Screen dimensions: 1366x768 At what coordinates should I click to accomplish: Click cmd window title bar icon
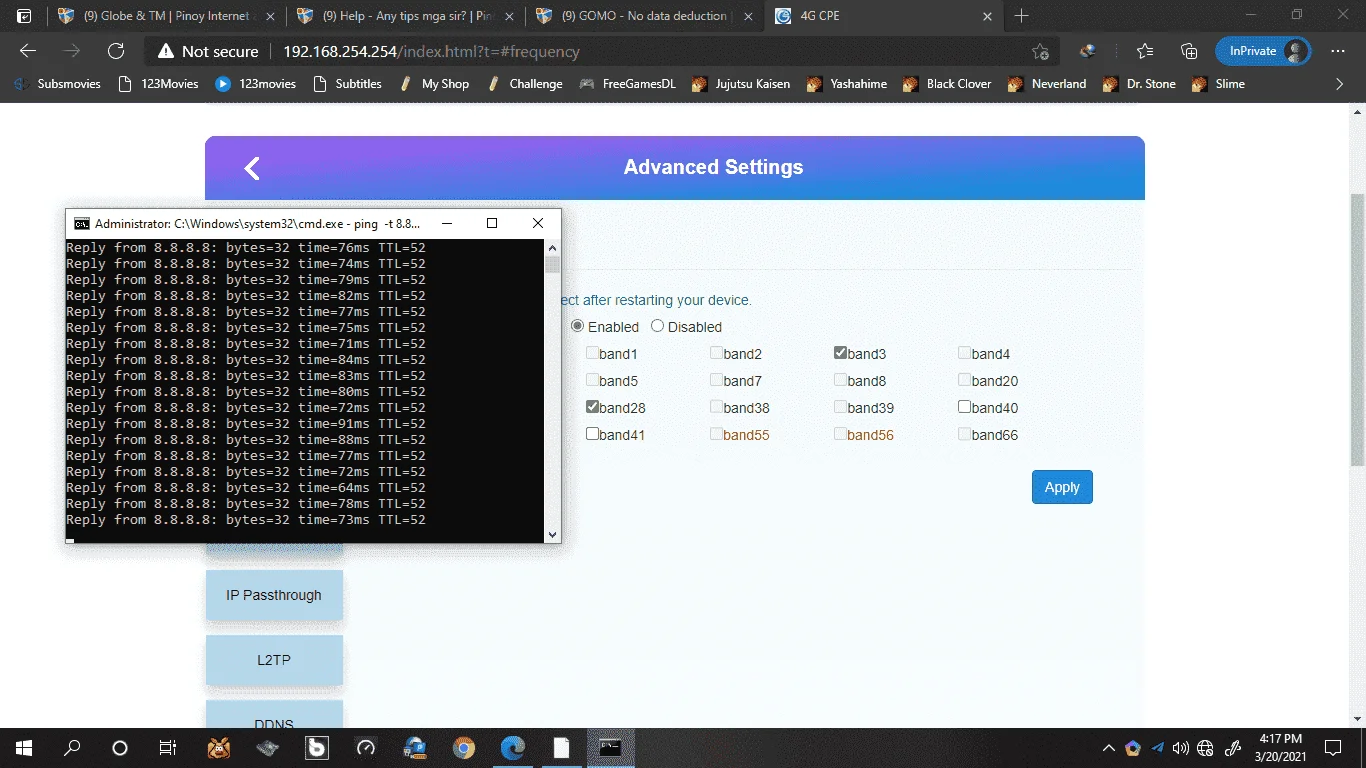82,224
